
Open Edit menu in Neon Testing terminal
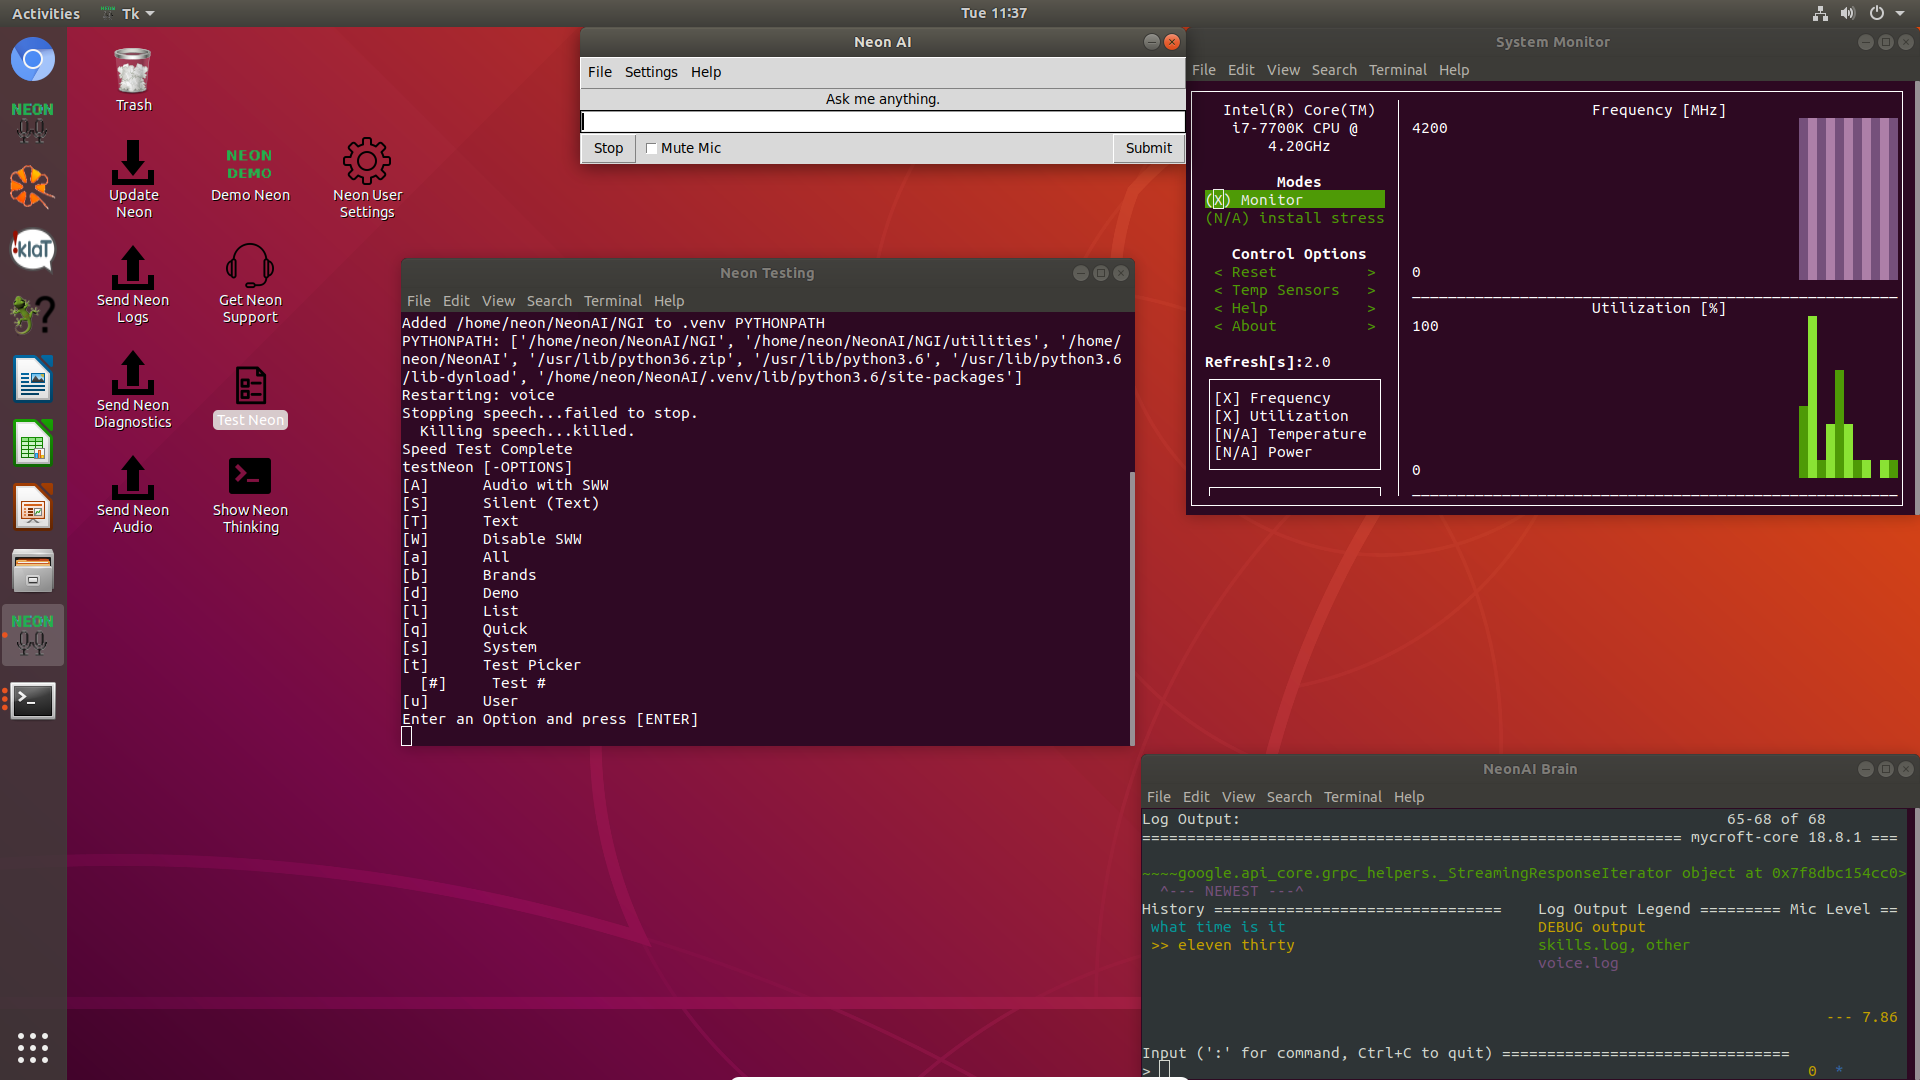coord(456,301)
